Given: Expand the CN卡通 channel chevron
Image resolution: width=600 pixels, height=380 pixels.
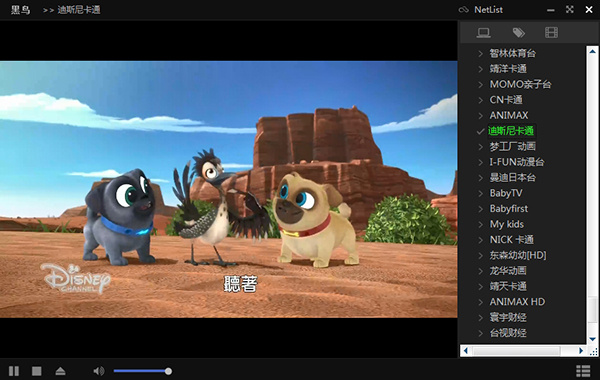Looking at the screenshot, I should coord(481,100).
